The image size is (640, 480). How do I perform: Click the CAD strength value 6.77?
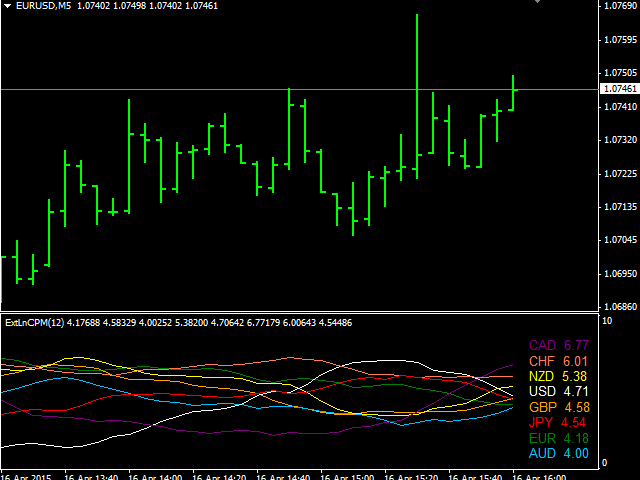tap(576, 345)
